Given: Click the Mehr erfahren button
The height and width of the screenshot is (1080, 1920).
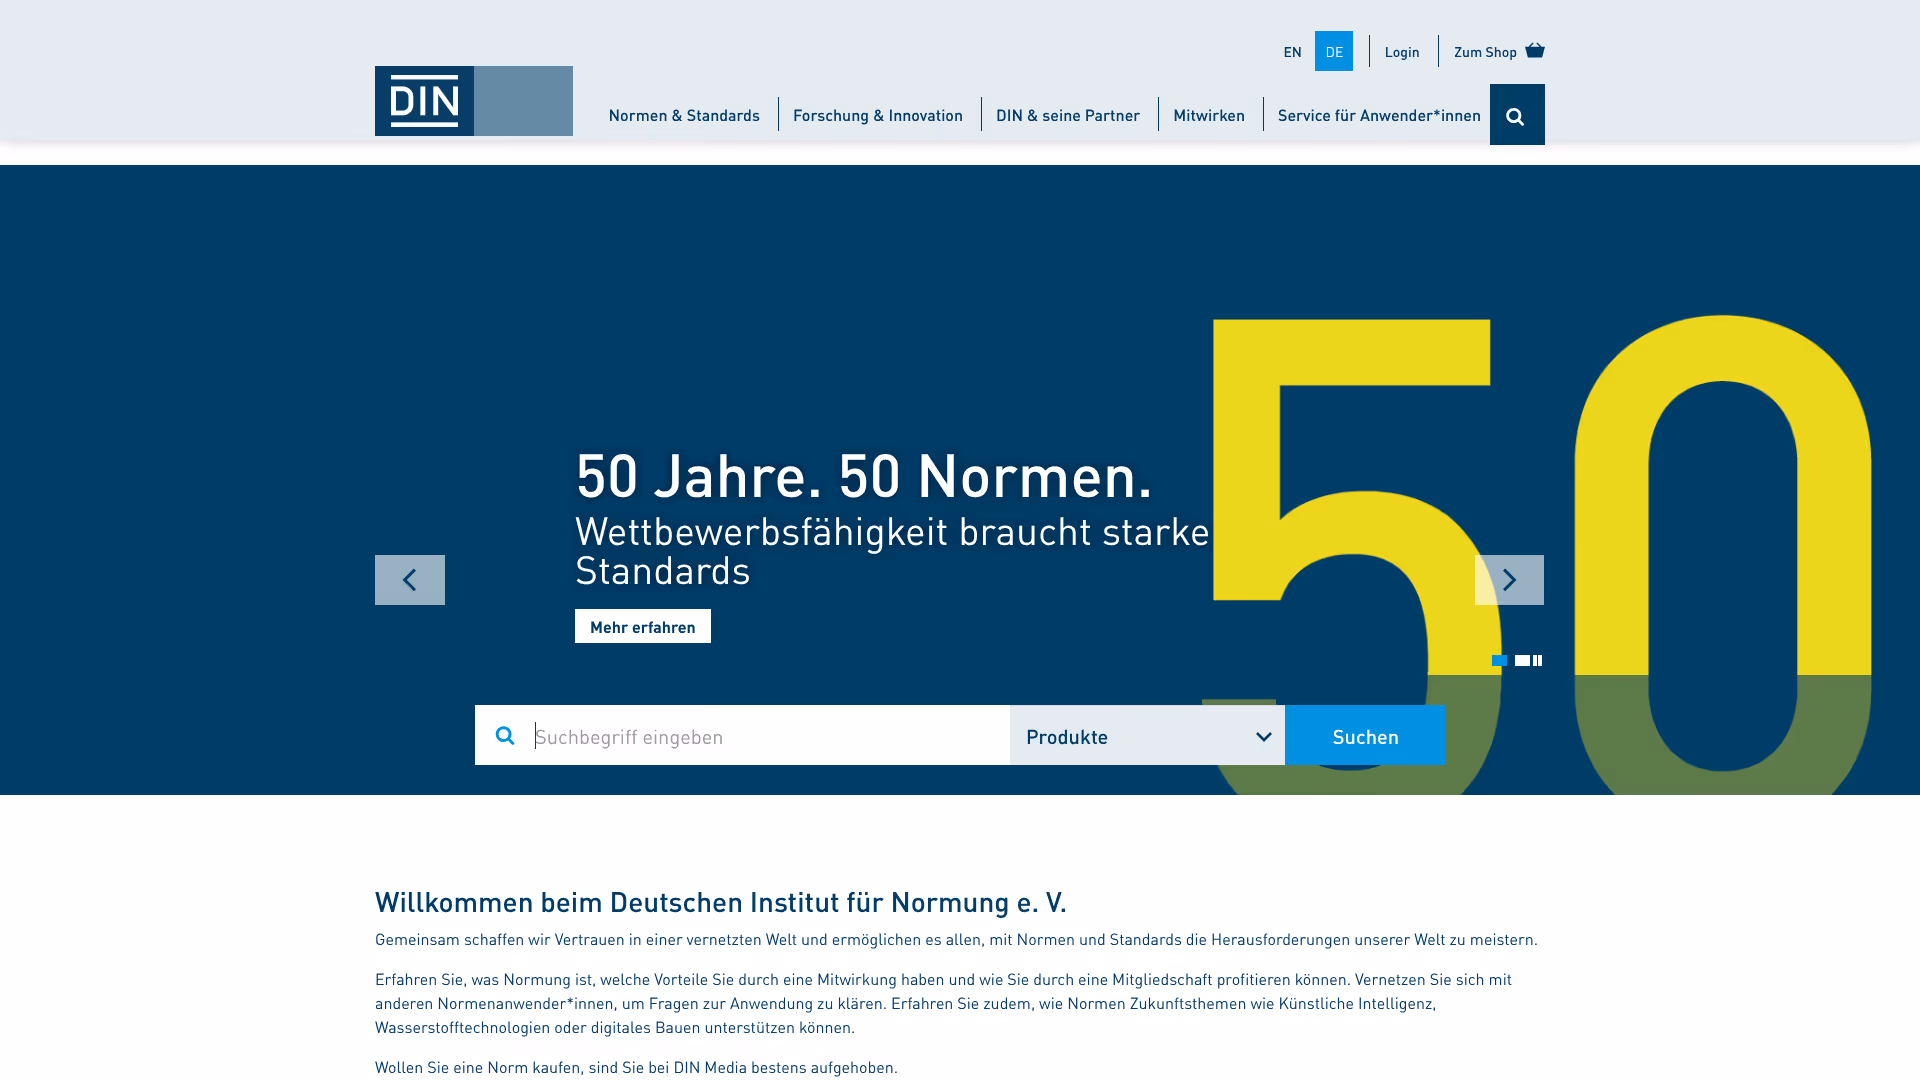Looking at the screenshot, I should coord(642,625).
